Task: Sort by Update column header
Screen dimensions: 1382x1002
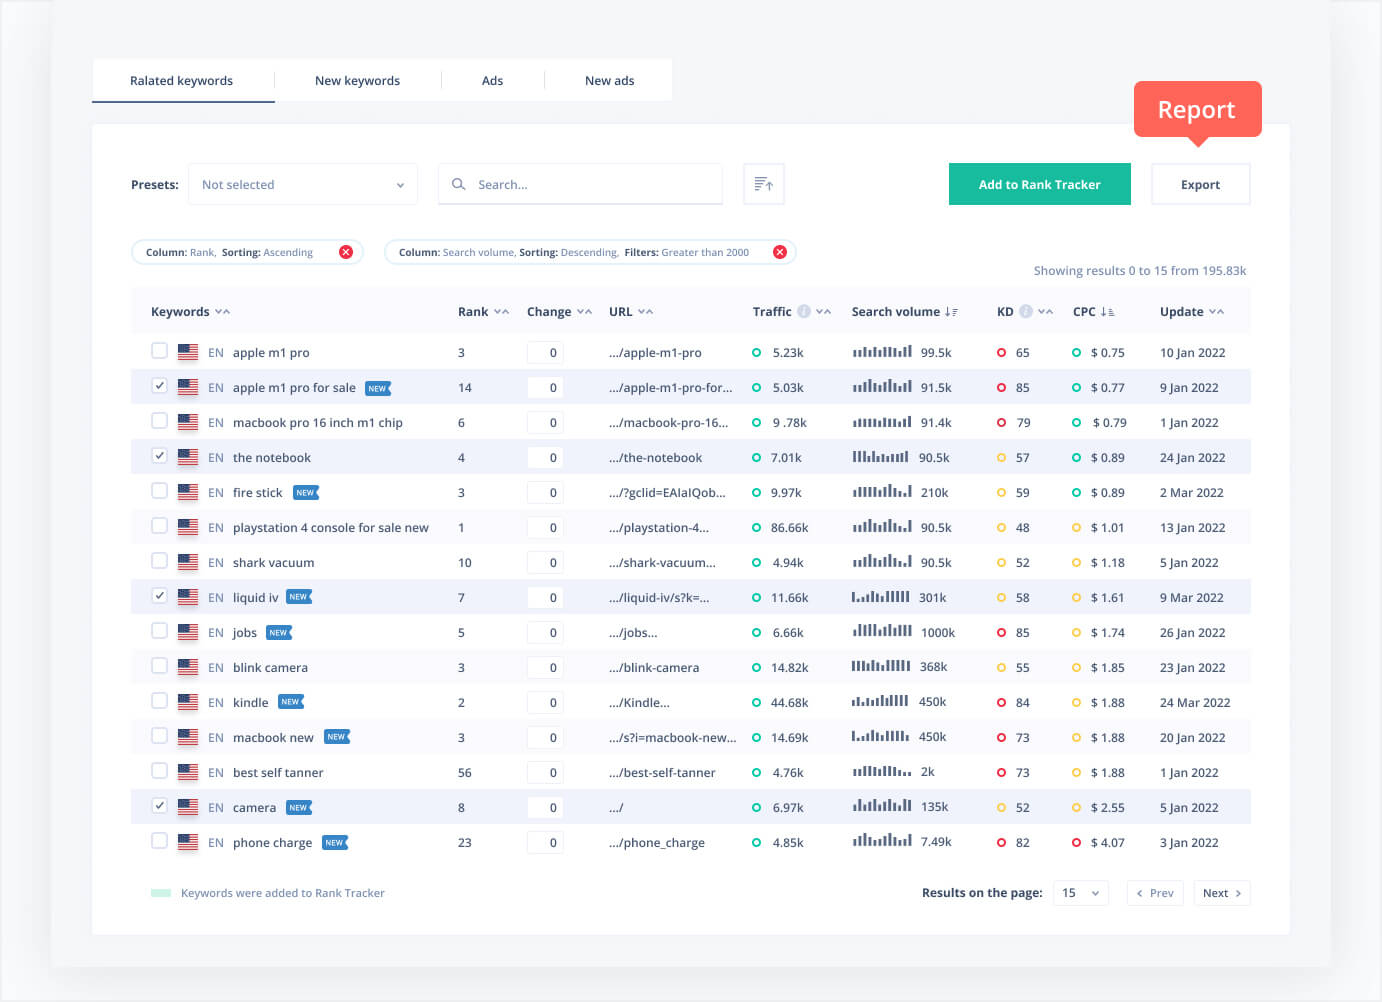Action: [x=1192, y=312]
